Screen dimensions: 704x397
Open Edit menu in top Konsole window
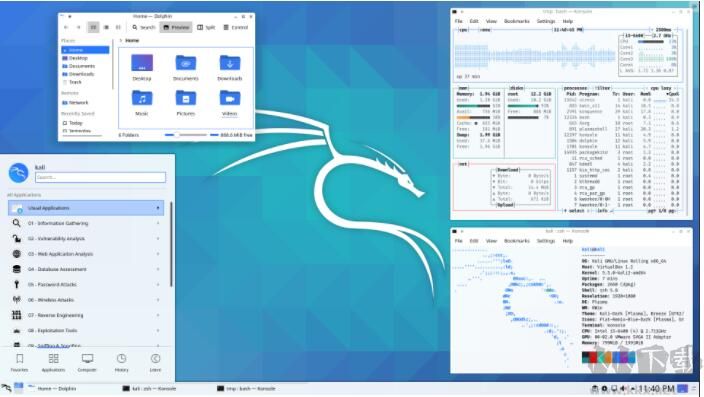474,21
